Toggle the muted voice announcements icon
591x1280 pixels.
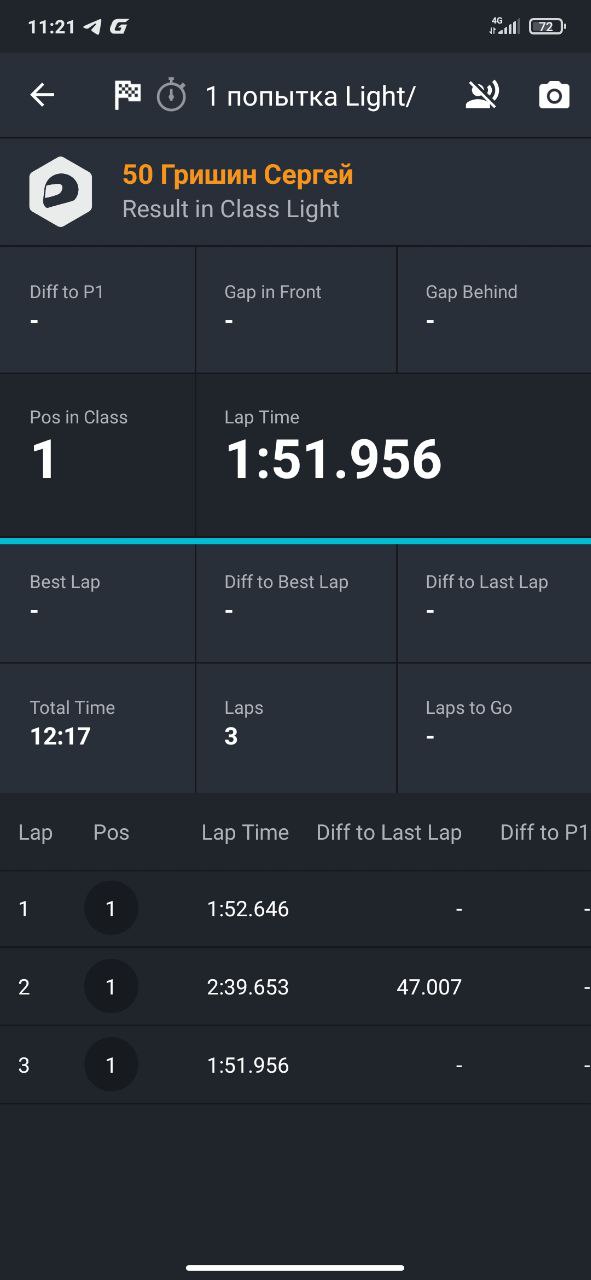click(x=483, y=95)
